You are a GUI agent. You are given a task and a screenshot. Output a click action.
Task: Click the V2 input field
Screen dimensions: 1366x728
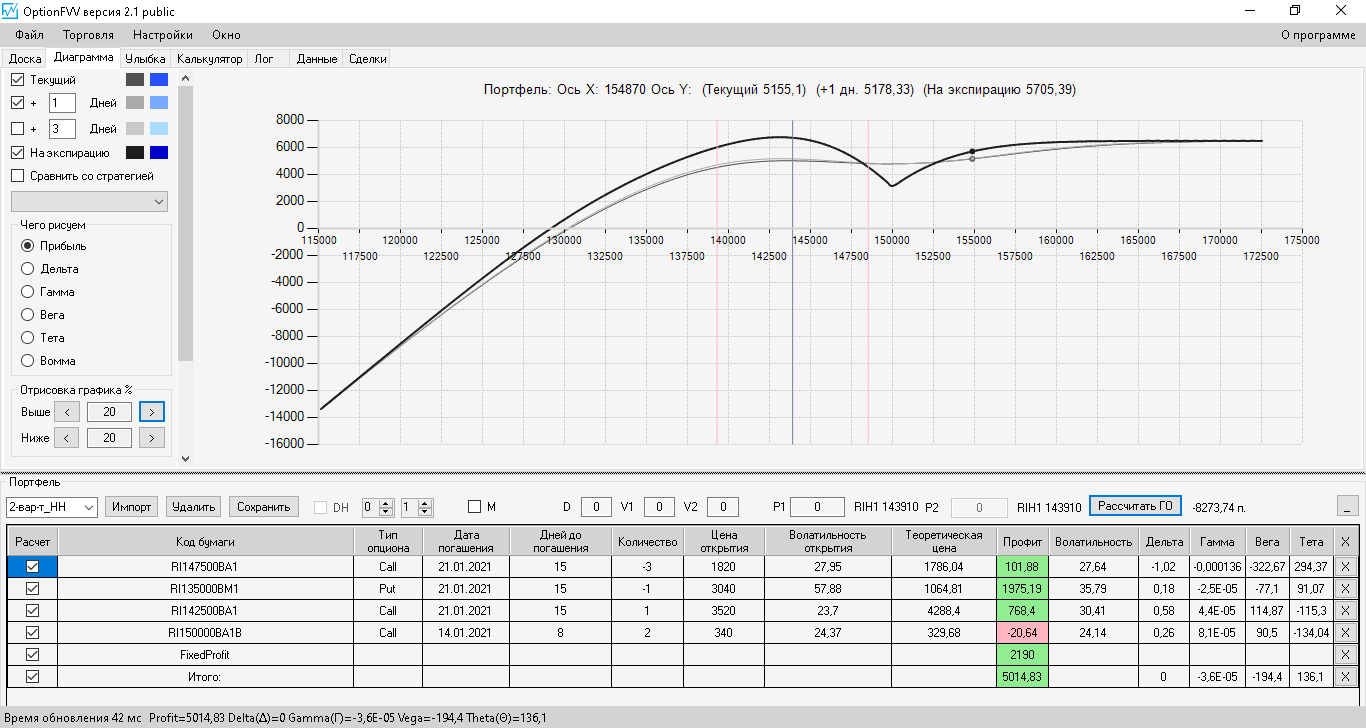[x=722, y=507]
